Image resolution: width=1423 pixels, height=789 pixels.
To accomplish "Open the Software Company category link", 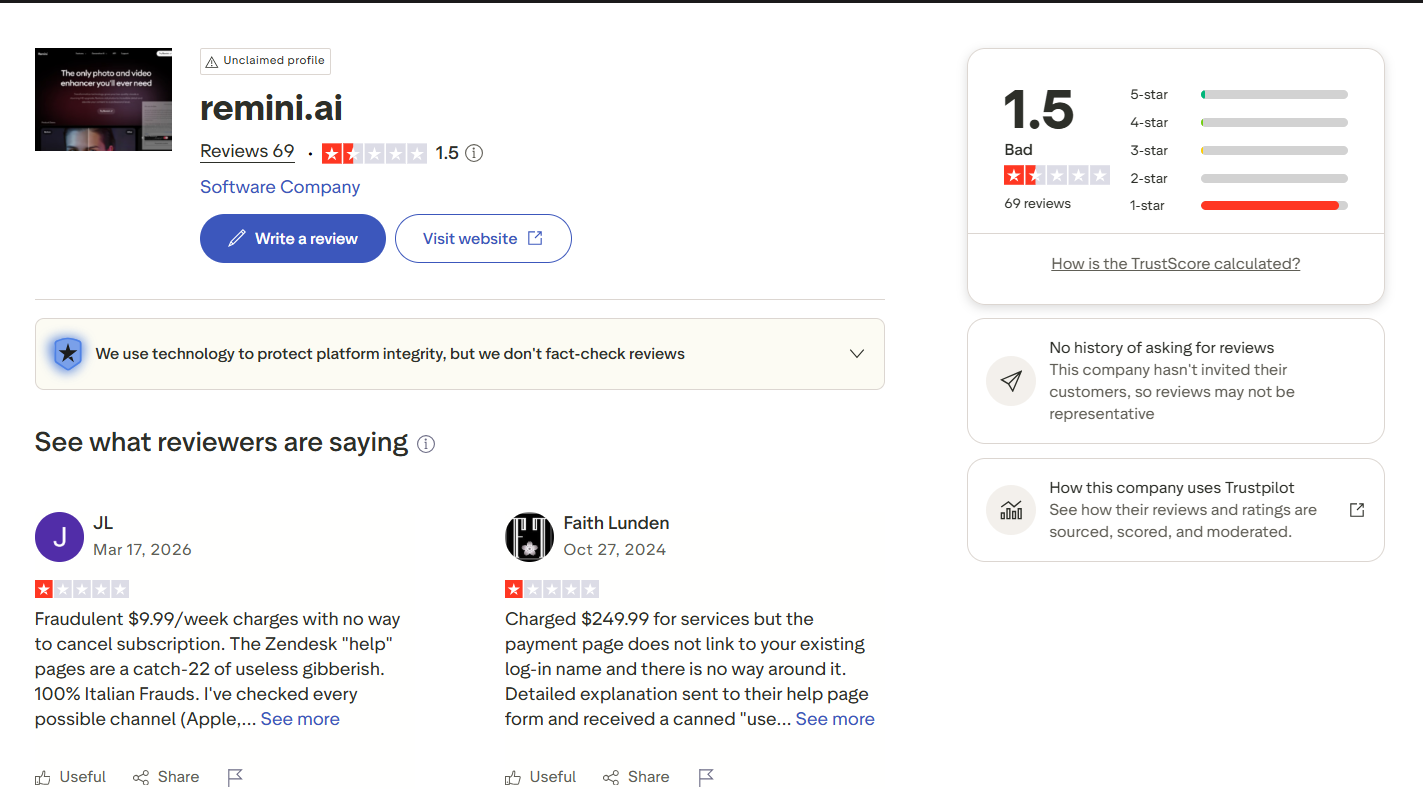I will pyautogui.click(x=280, y=187).
